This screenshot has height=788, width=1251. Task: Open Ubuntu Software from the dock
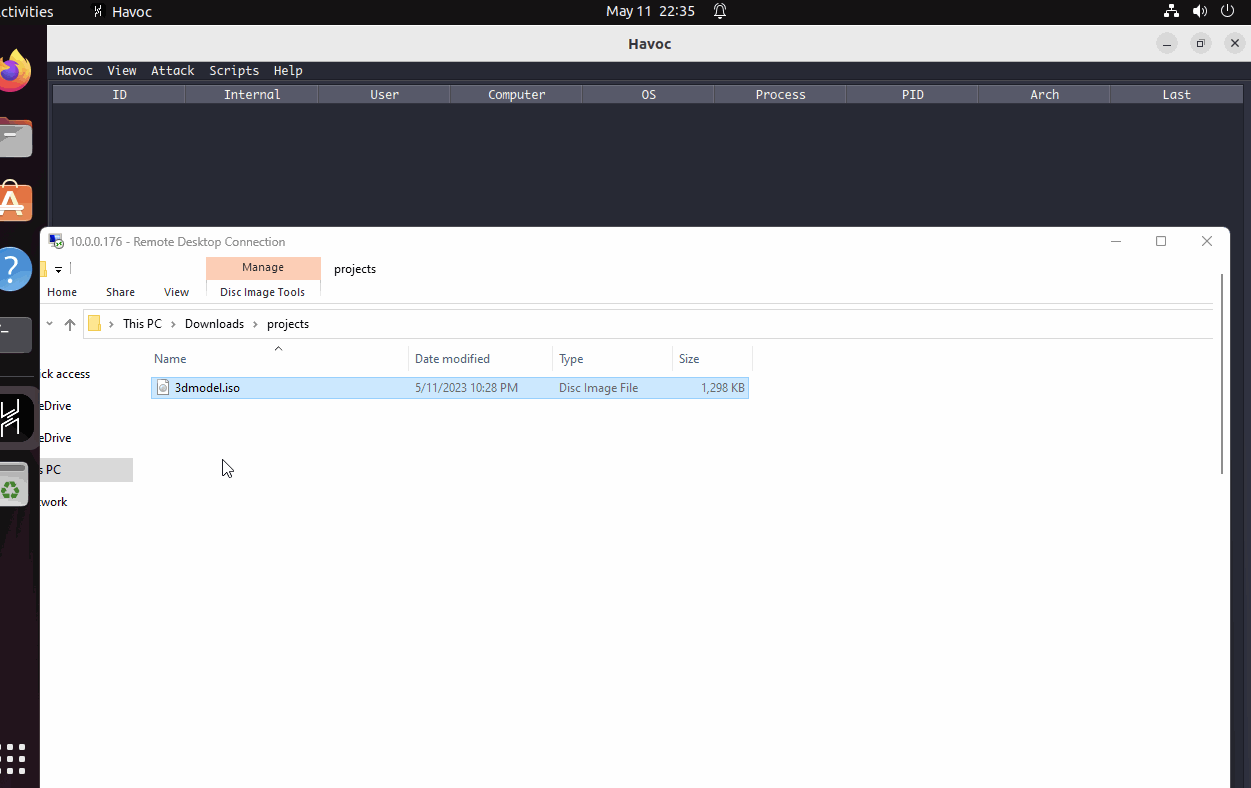(x=14, y=201)
